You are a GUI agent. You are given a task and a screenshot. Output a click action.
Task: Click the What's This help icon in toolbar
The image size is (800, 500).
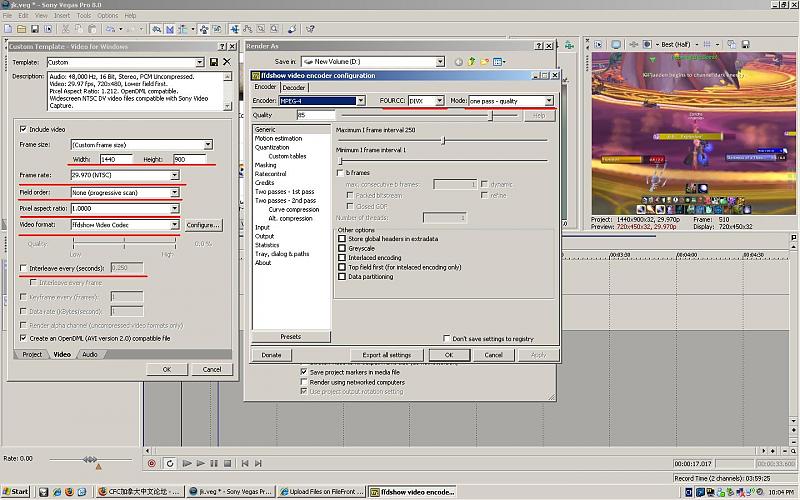310,30
